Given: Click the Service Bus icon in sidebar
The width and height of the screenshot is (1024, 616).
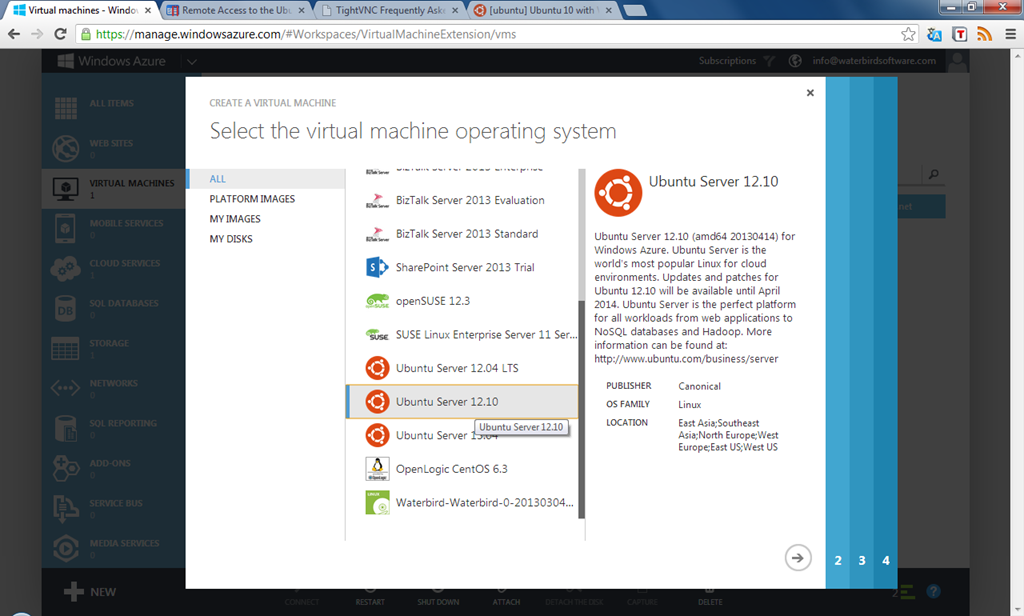Looking at the screenshot, I should click(x=65, y=509).
